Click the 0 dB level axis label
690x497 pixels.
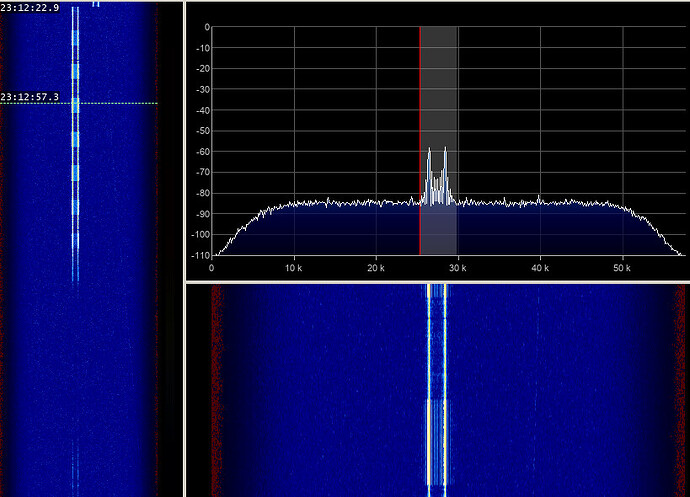[x=206, y=28]
